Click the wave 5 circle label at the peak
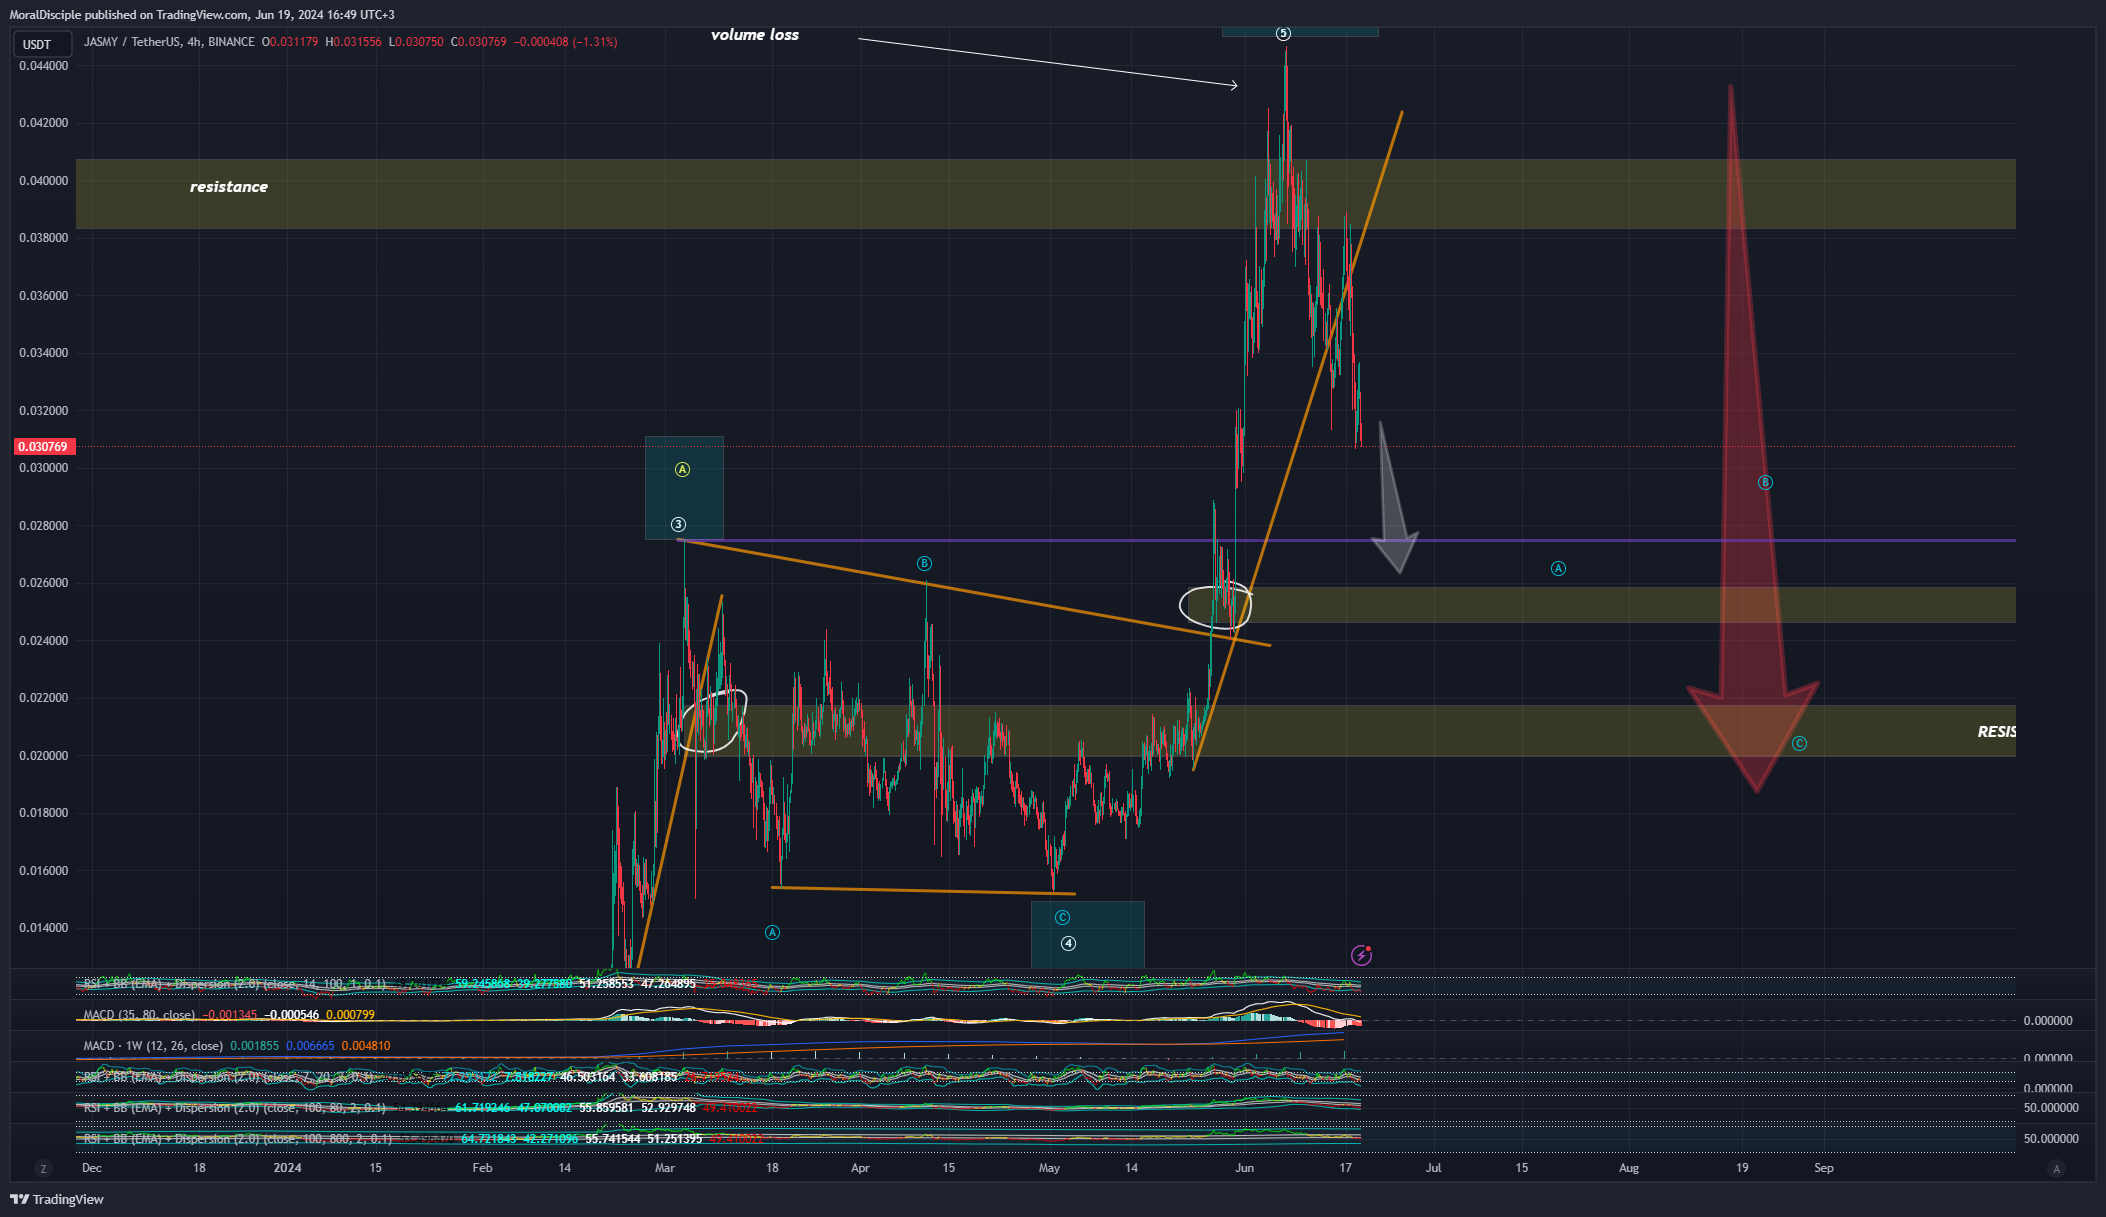 pyautogui.click(x=1283, y=33)
